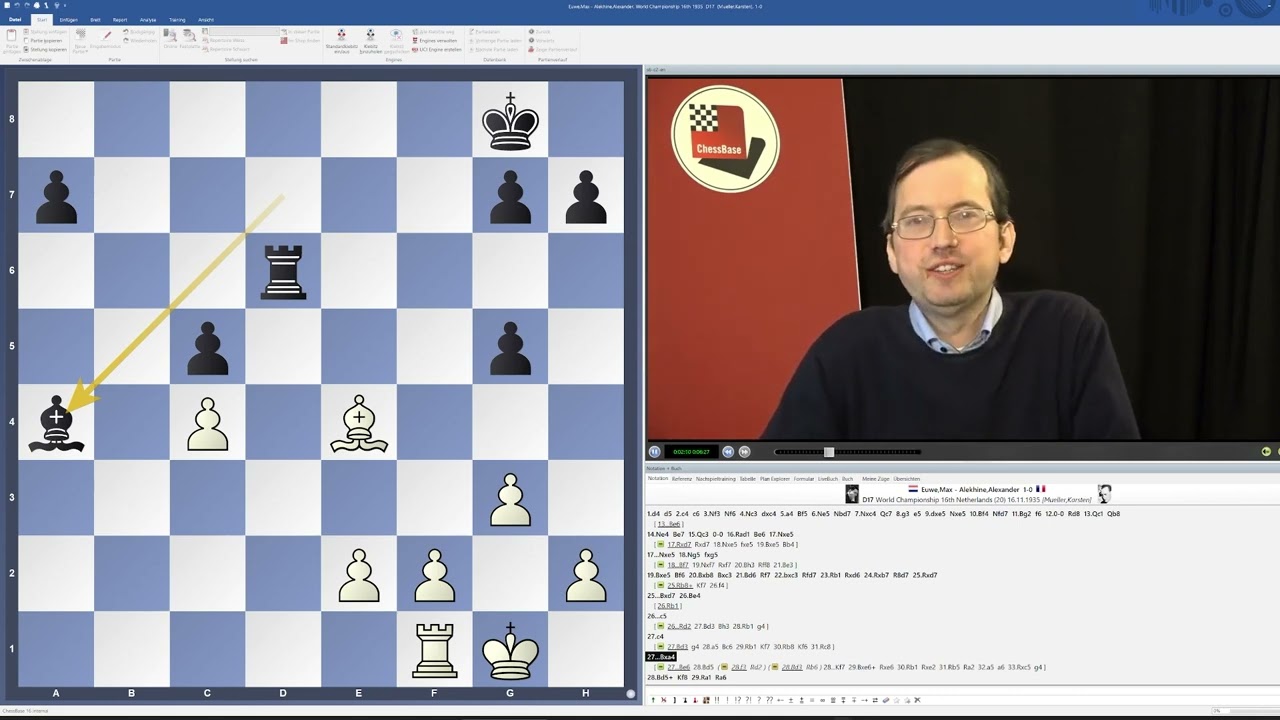The image size is (1280, 720).
Task: Pause the video playback
Action: coord(655,452)
